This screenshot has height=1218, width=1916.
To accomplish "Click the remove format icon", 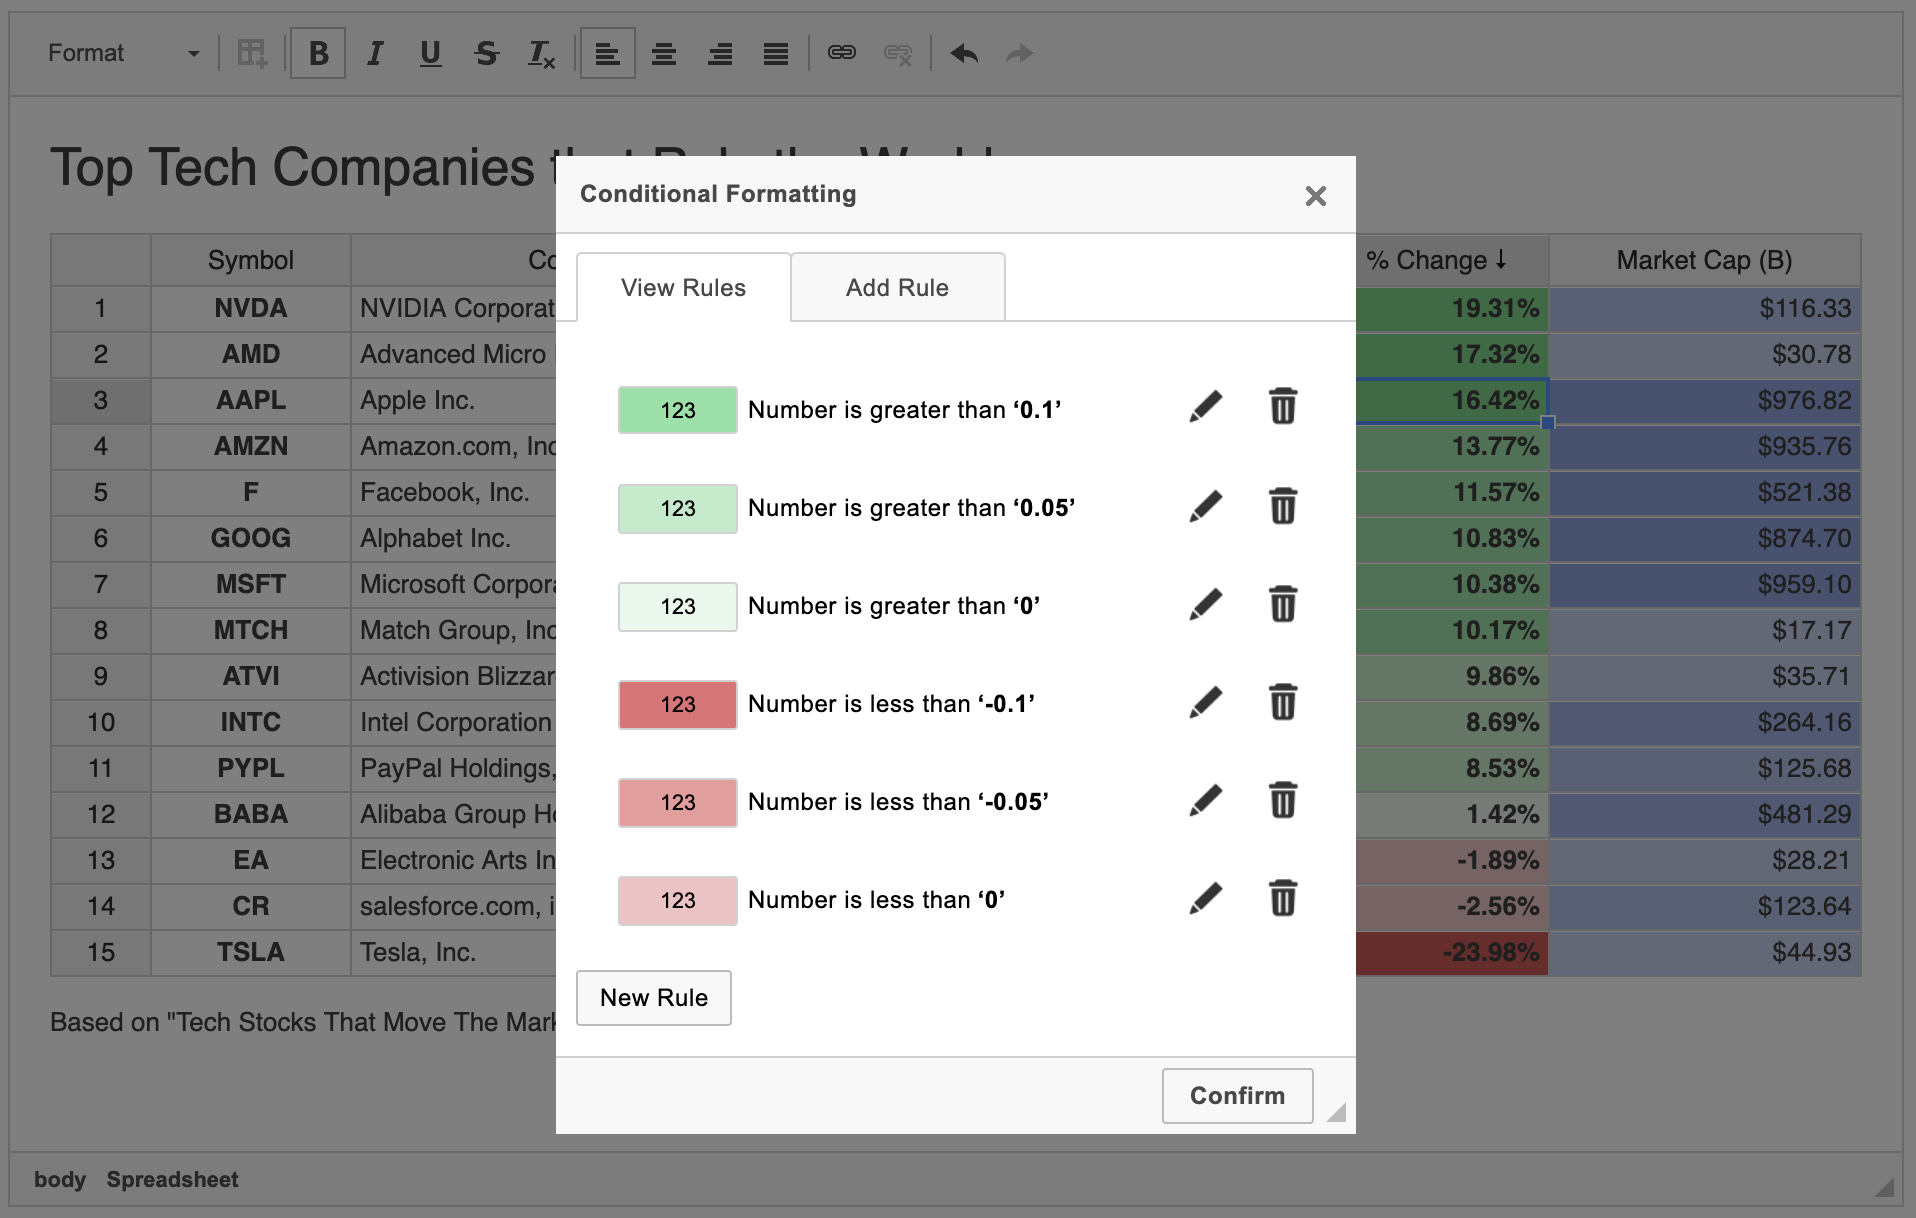I will tap(542, 53).
